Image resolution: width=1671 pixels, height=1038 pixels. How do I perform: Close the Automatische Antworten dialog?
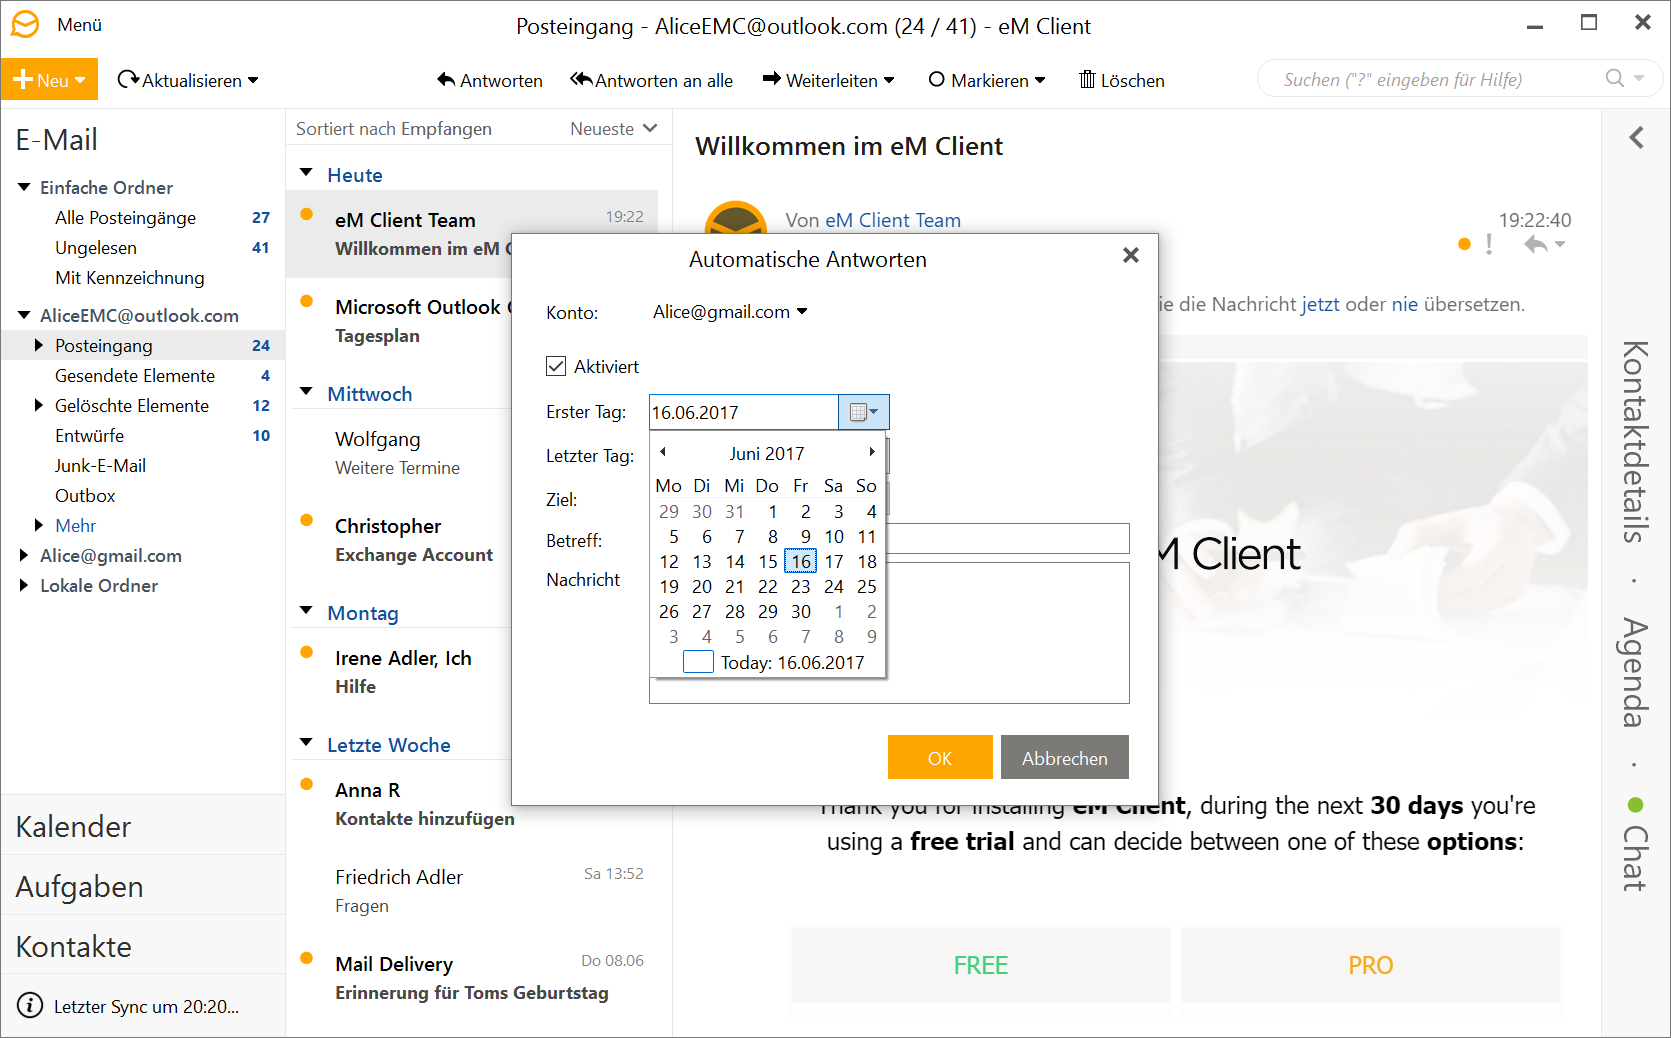tap(1131, 256)
